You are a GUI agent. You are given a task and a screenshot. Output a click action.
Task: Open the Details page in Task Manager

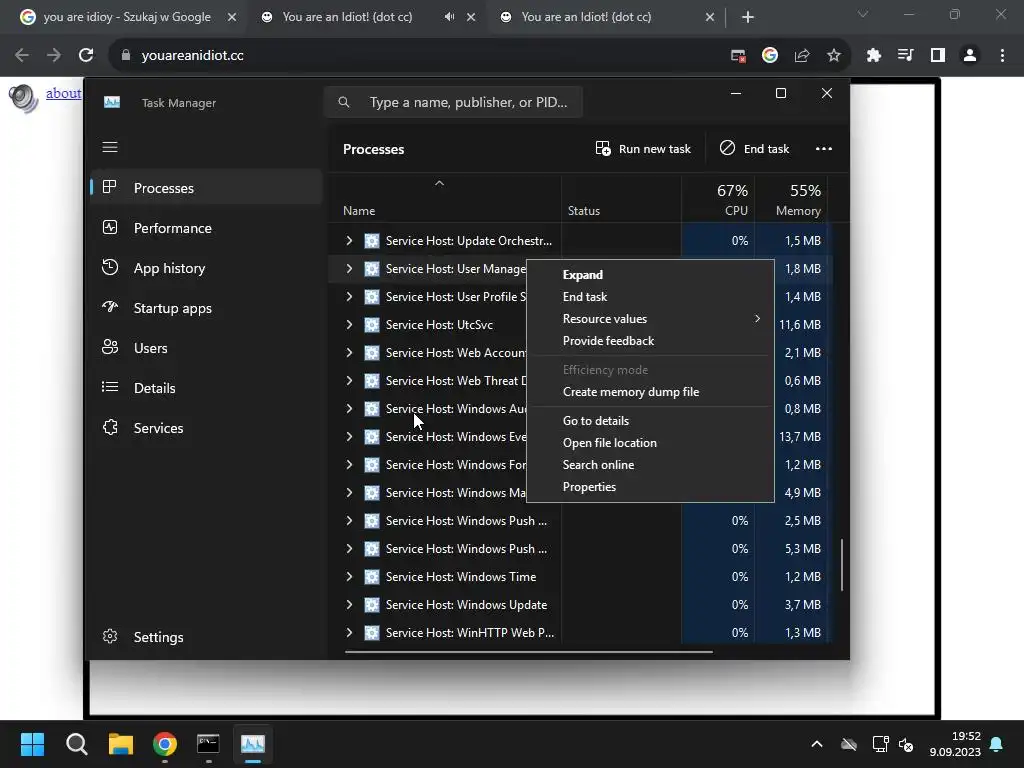(x=206, y=388)
